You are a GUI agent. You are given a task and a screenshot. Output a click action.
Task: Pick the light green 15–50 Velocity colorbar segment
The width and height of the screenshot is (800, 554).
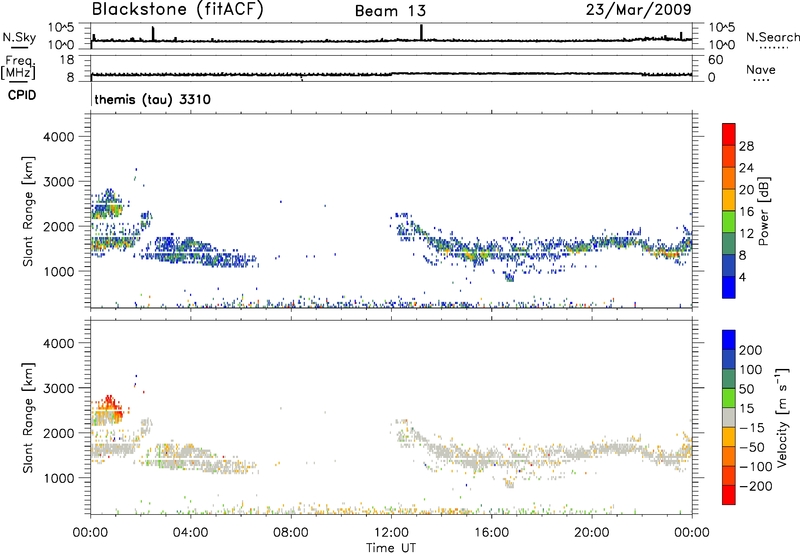click(x=729, y=398)
